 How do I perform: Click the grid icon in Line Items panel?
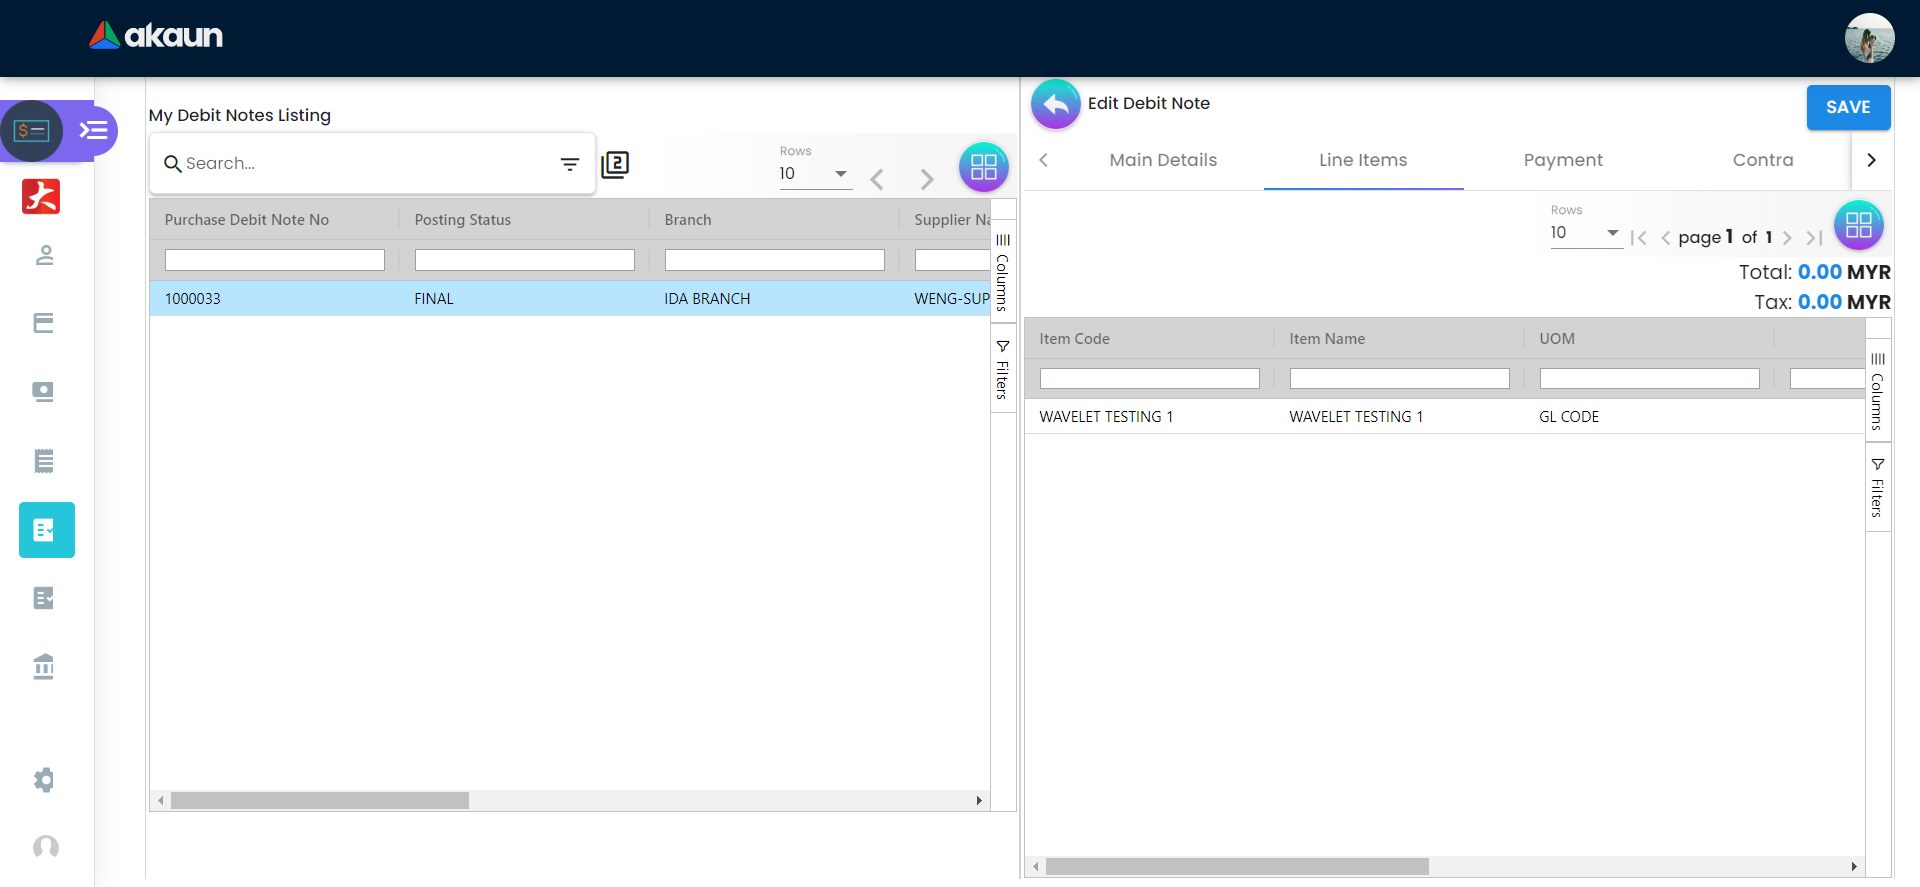[x=1858, y=225]
